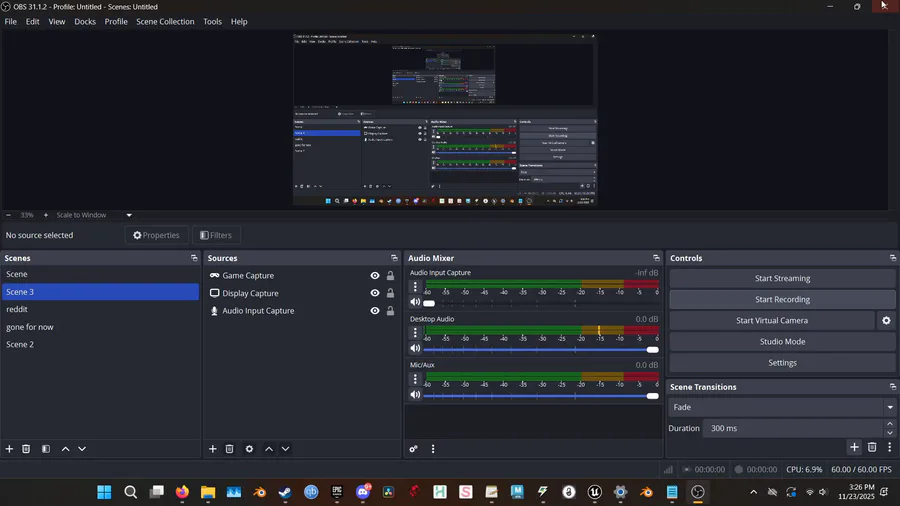Zoom out preview with minus icon
900x506 pixels.
pyautogui.click(x=9, y=215)
